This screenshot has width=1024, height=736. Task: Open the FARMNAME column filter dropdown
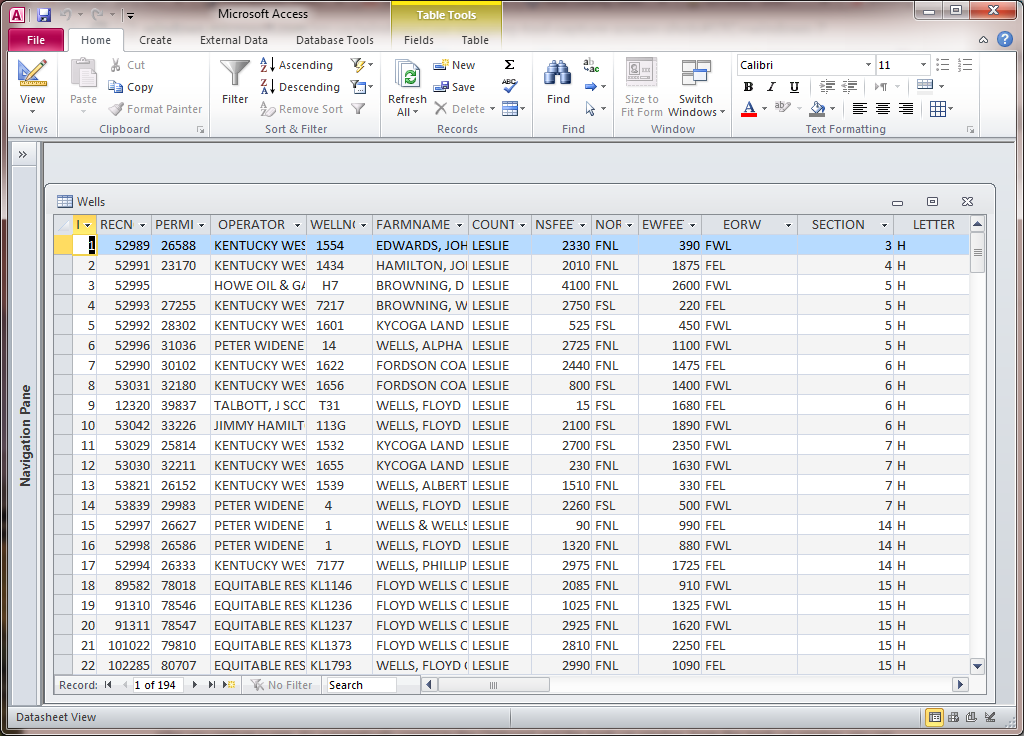coord(459,225)
